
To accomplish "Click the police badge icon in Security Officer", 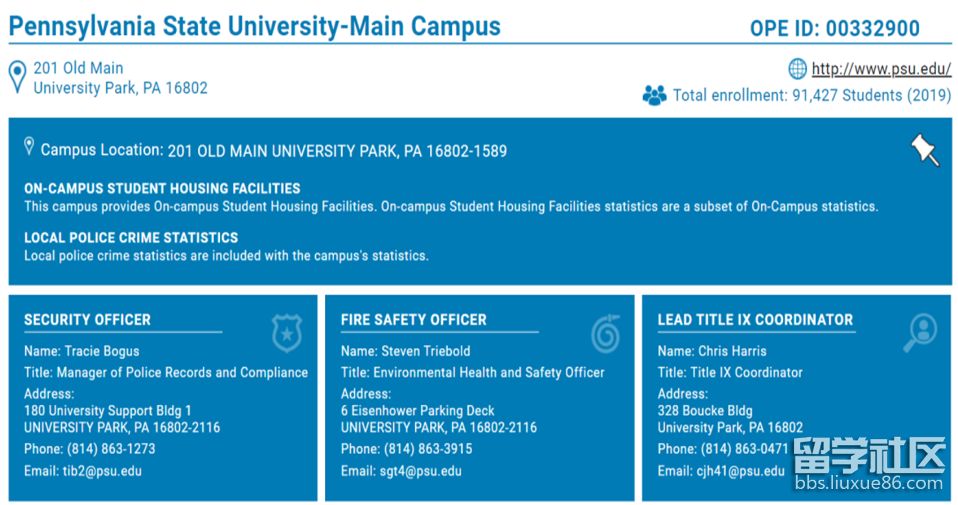I will [287, 333].
